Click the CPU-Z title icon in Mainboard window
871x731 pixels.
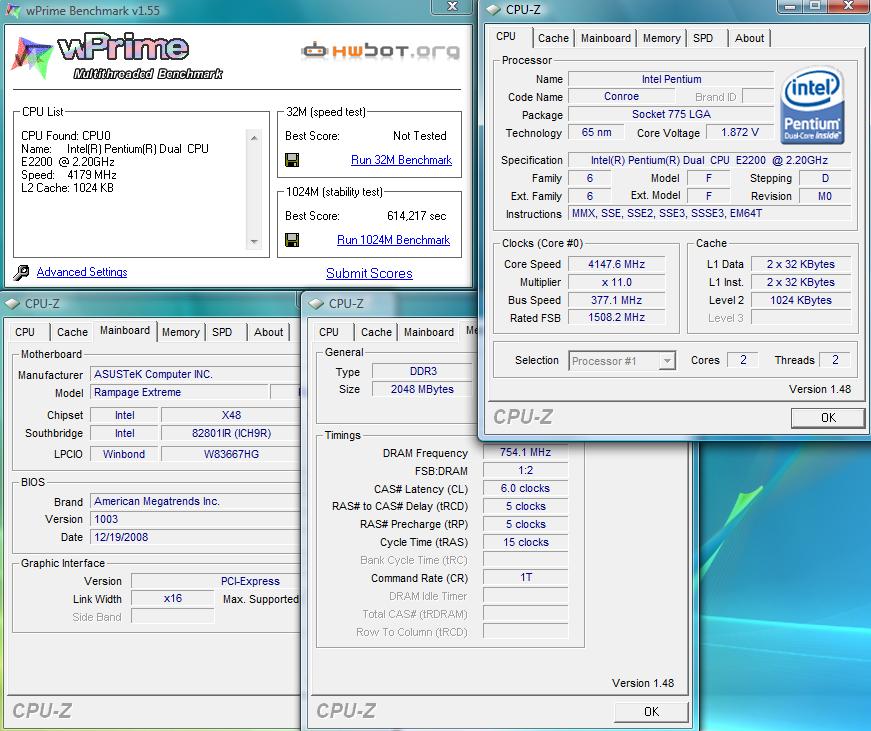pyautogui.click(x=12, y=304)
